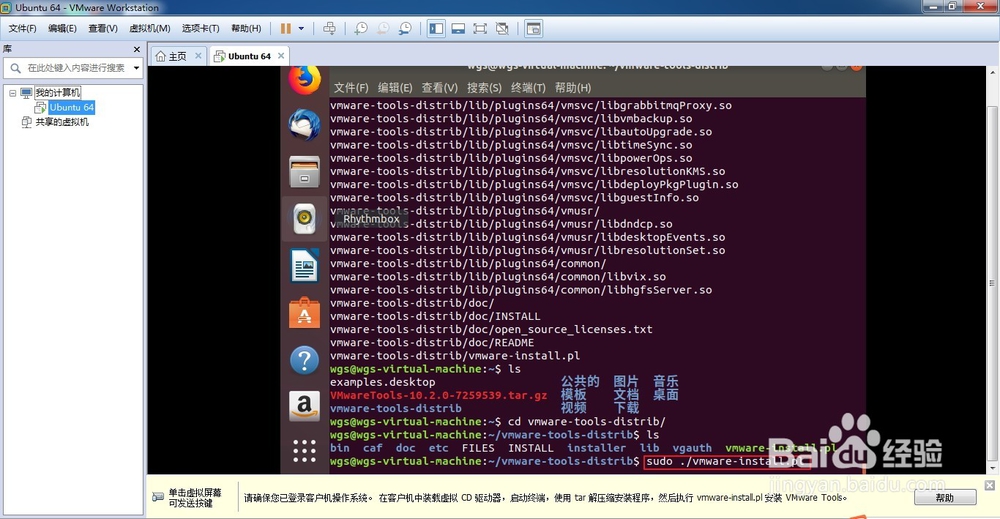Click the keyboard icon beside 单击虚拟屏幕
This screenshot has width=1000, height=519.
click(x=158, y=497)
